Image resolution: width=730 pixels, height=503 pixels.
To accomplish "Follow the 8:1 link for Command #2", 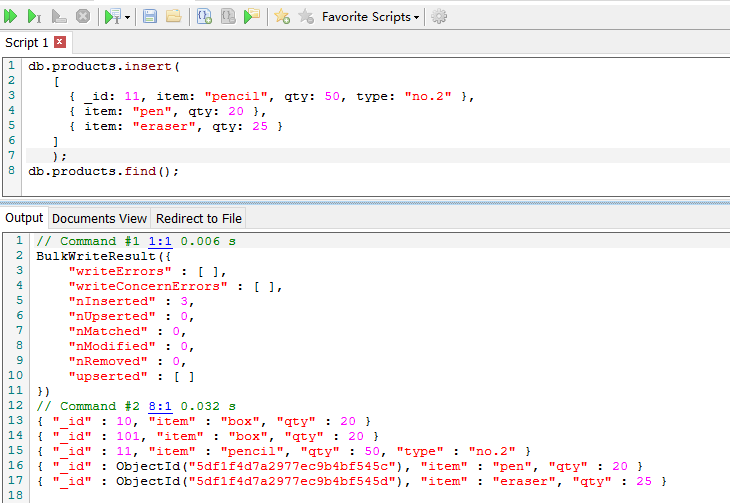I will (x=160, y=406).
